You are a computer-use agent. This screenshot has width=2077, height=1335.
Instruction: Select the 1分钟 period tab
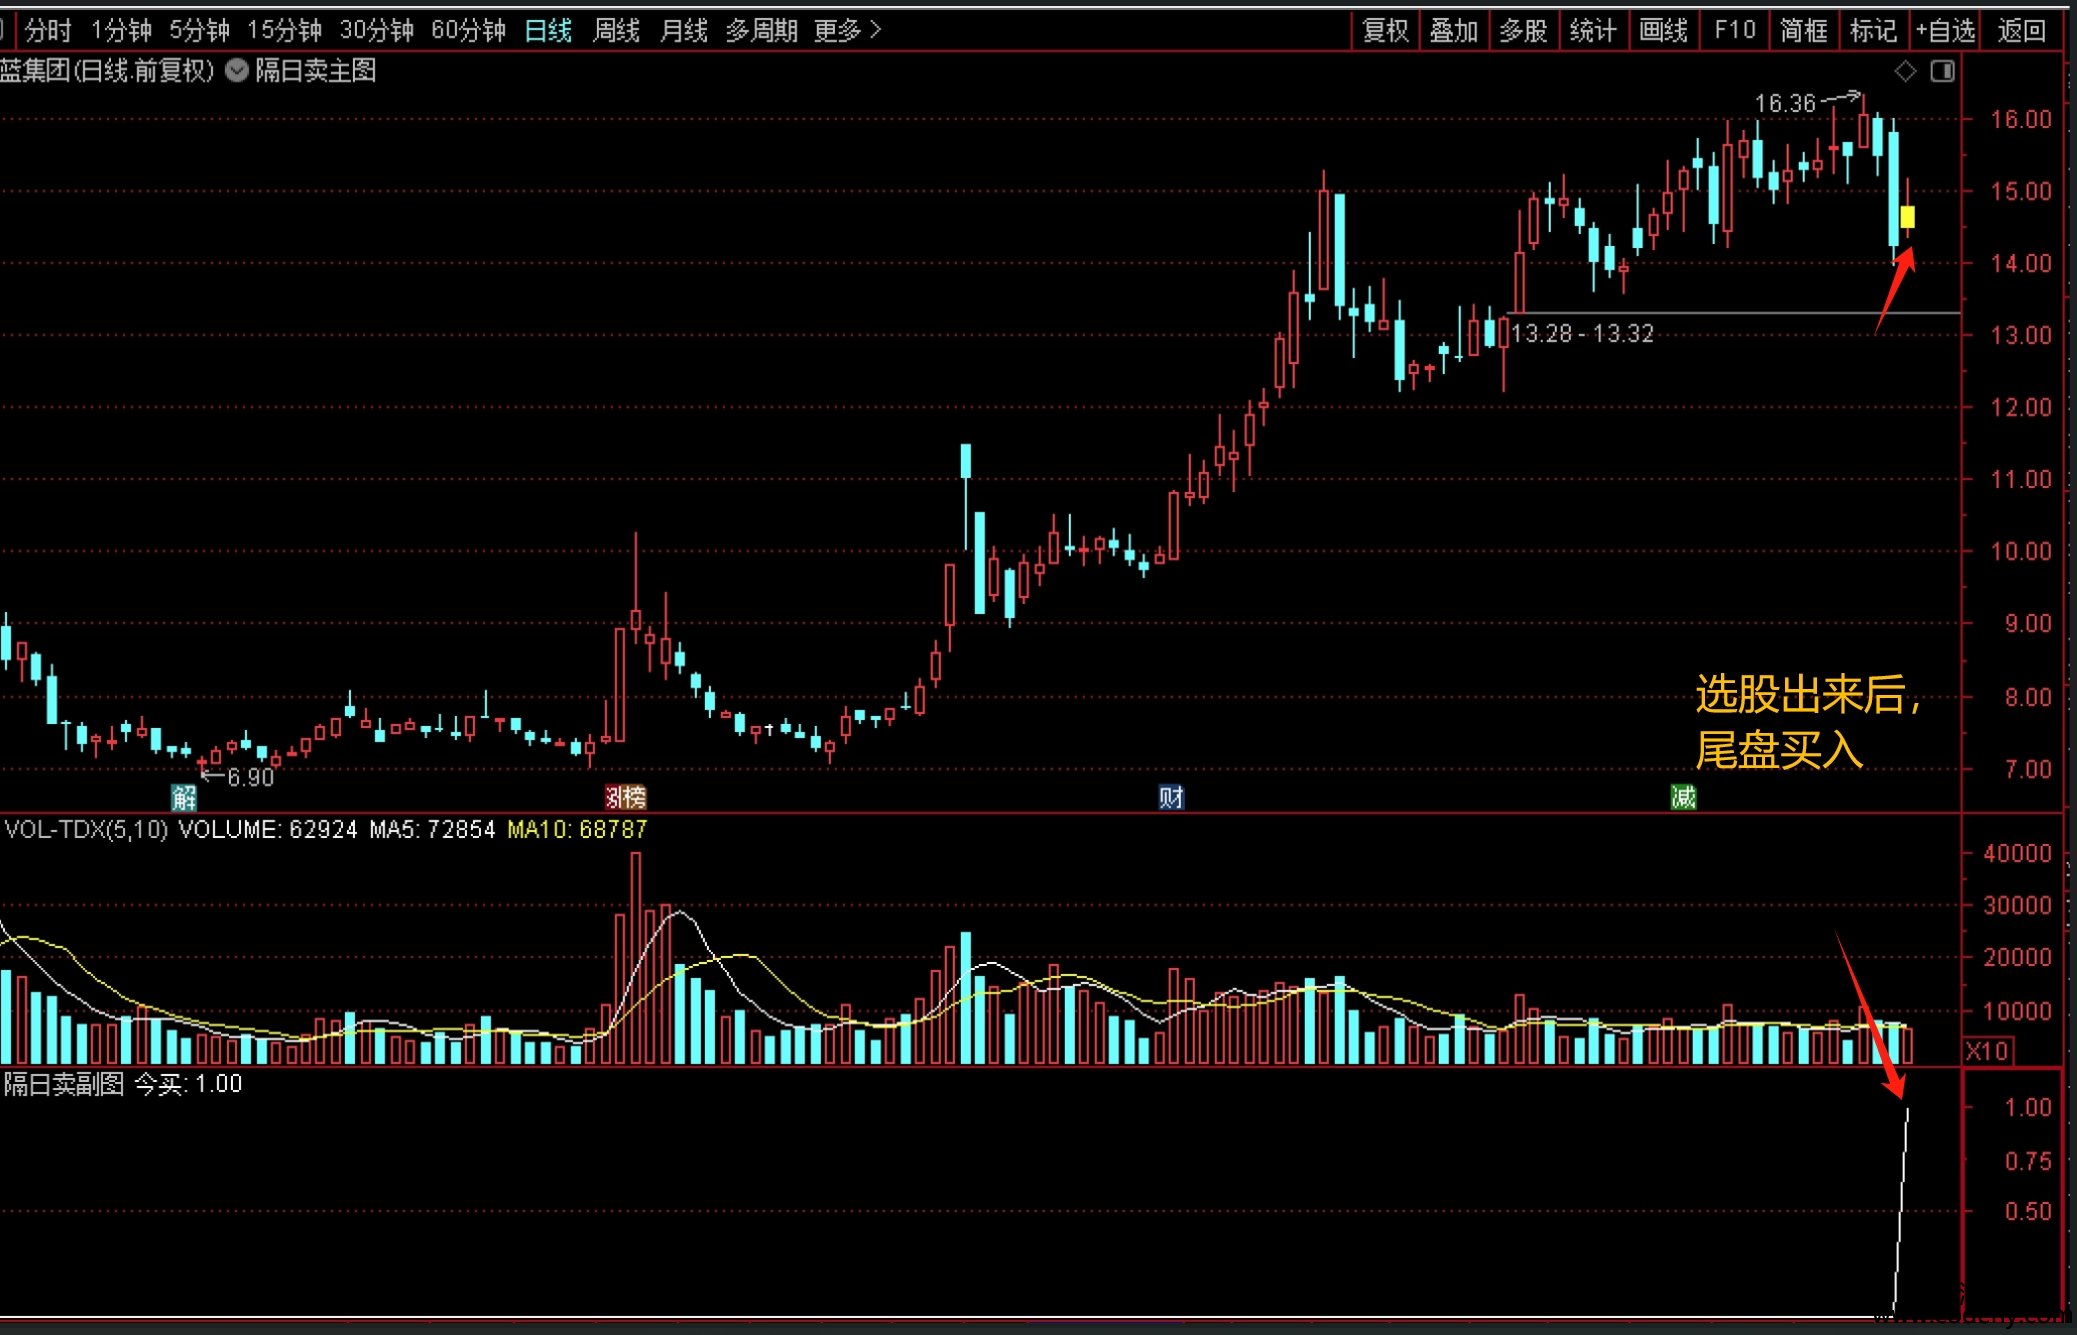(x=121, y=31)
